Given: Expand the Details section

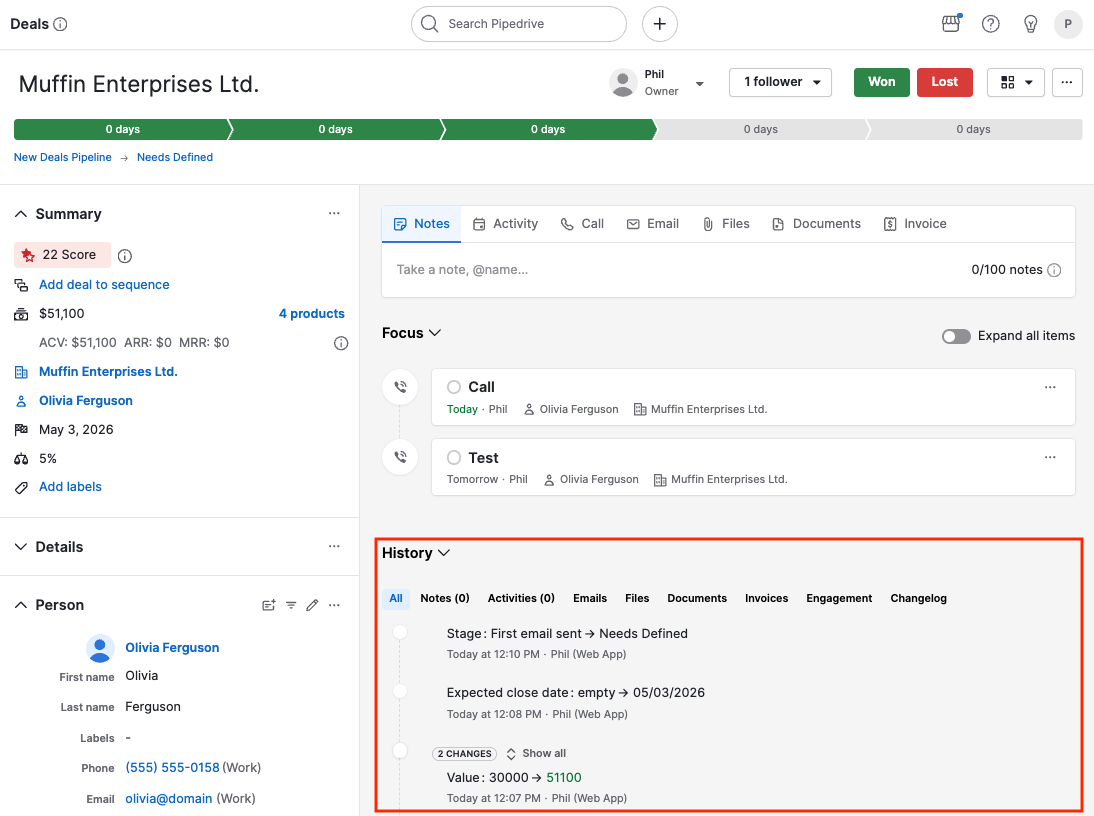Looking at the screenshot, I should pos(21,547).
